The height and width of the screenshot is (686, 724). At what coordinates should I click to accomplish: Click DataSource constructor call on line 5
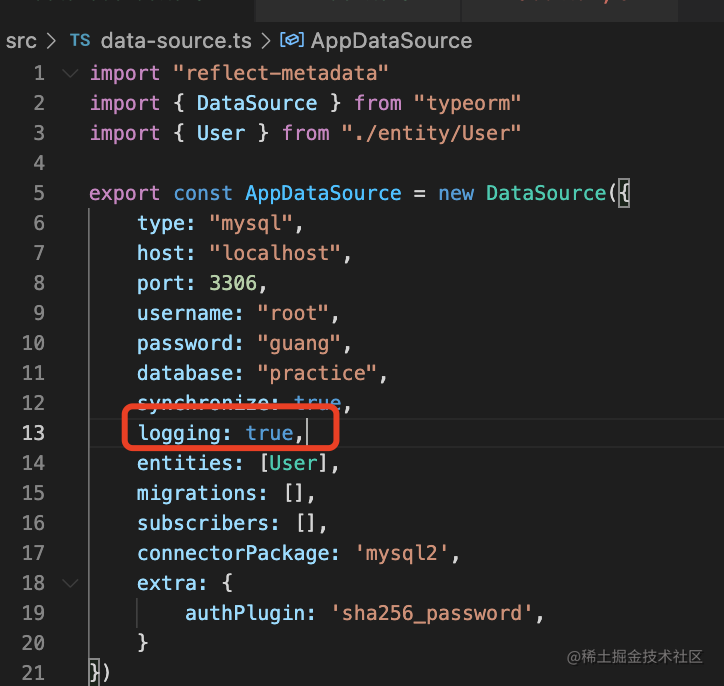(x=546, y=193)
